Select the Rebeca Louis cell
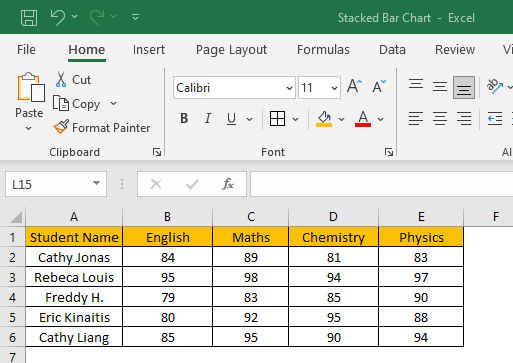513x363 pixels. pos(74,277)
